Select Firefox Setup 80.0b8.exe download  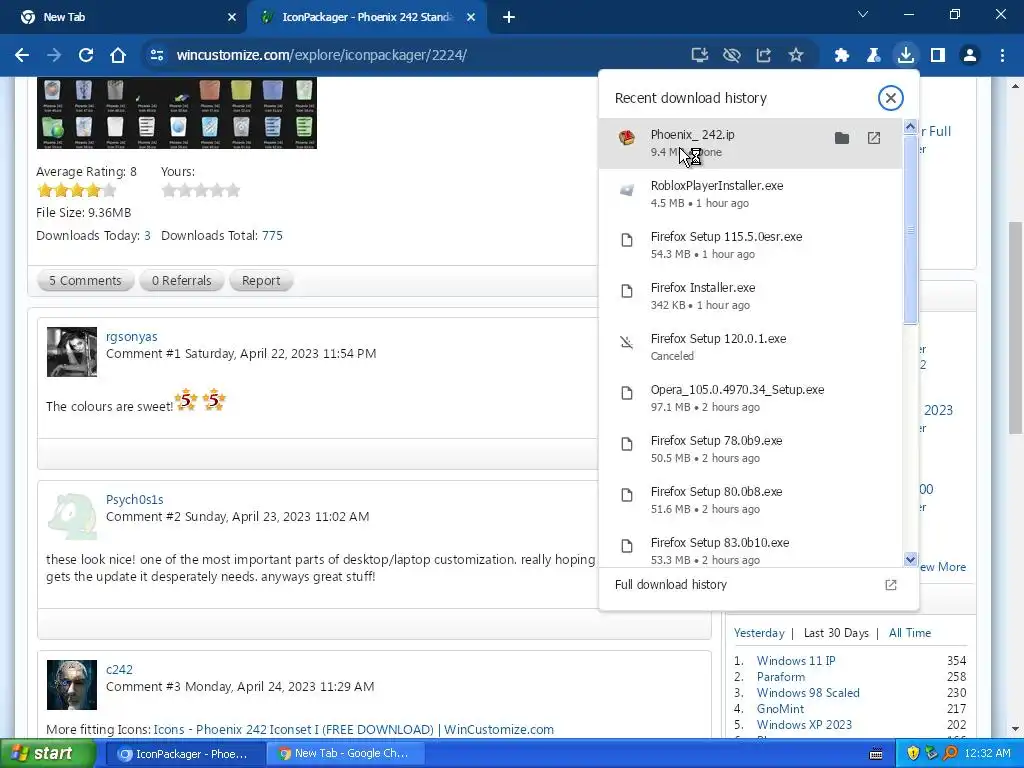coord(750,500)
